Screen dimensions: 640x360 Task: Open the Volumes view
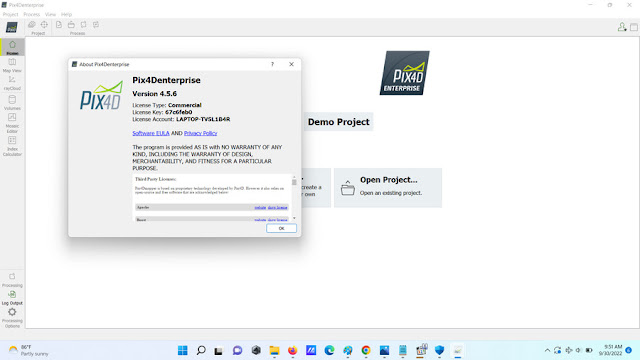point(12,102)
